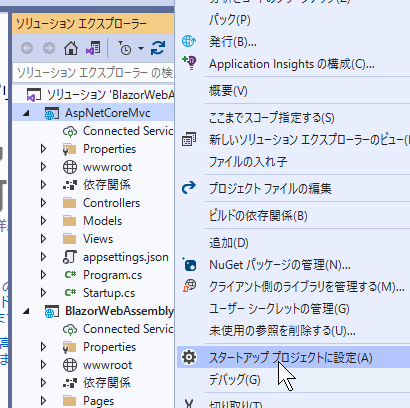
Task: Expand the Controllers folder
Action: (x=43, y=203)
